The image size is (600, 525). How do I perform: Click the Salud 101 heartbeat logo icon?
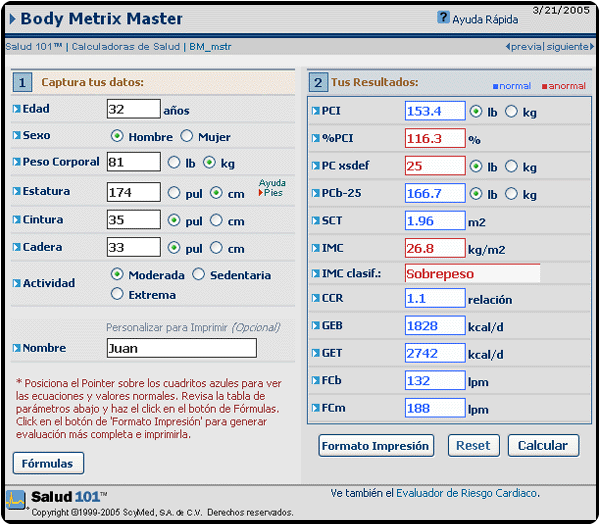[x=16, y=500]
